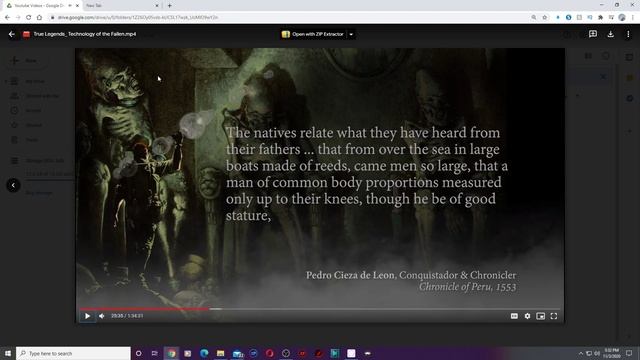Go back with the Drive preview back arrow

pyautogui.click(x=11, y=34)
